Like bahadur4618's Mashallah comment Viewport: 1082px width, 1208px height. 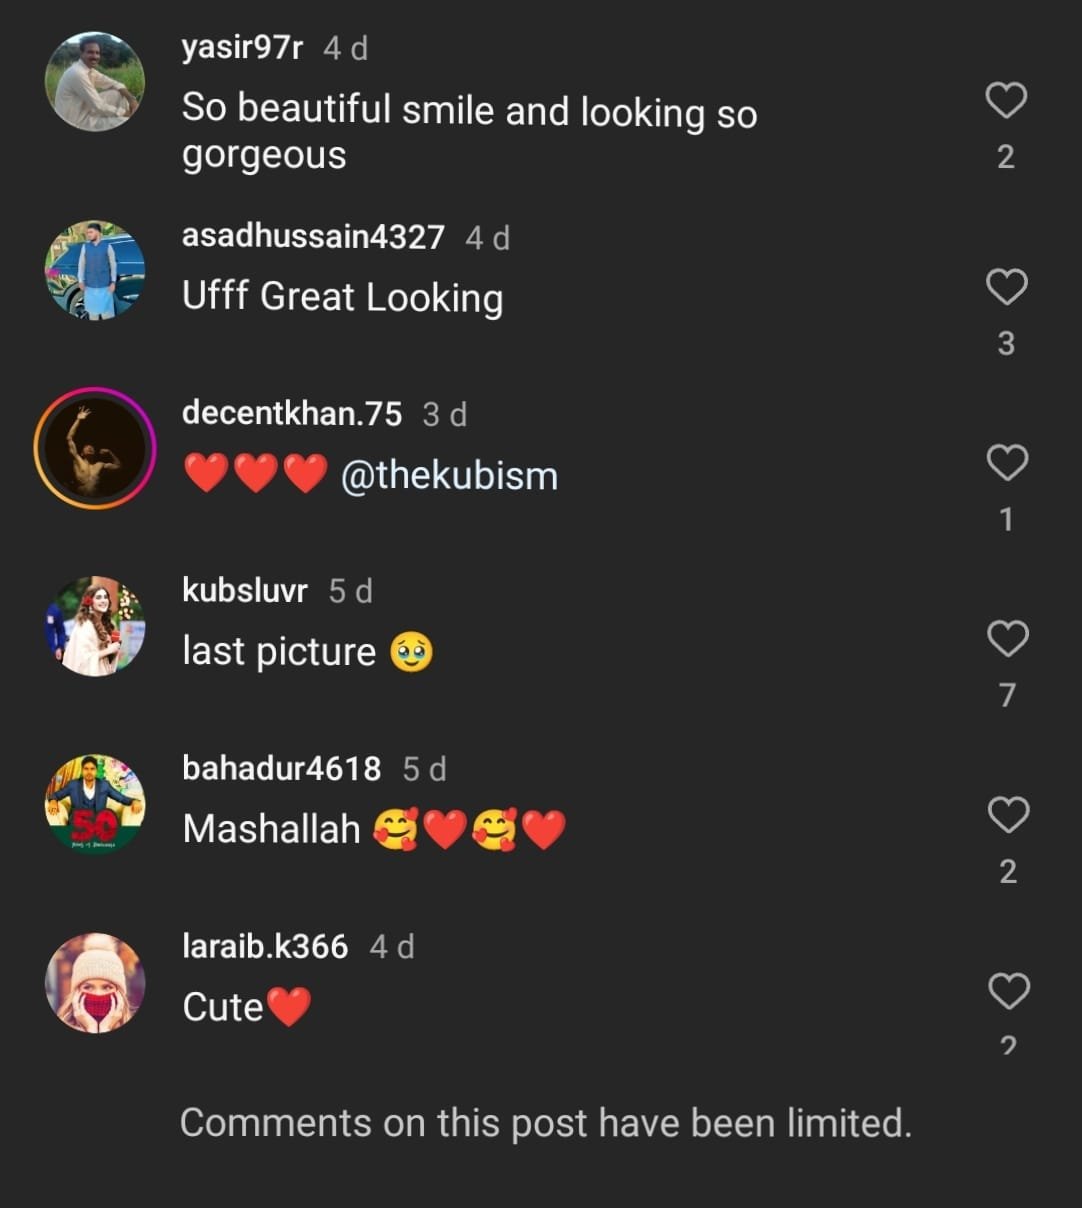click(x=1008, y=816)
